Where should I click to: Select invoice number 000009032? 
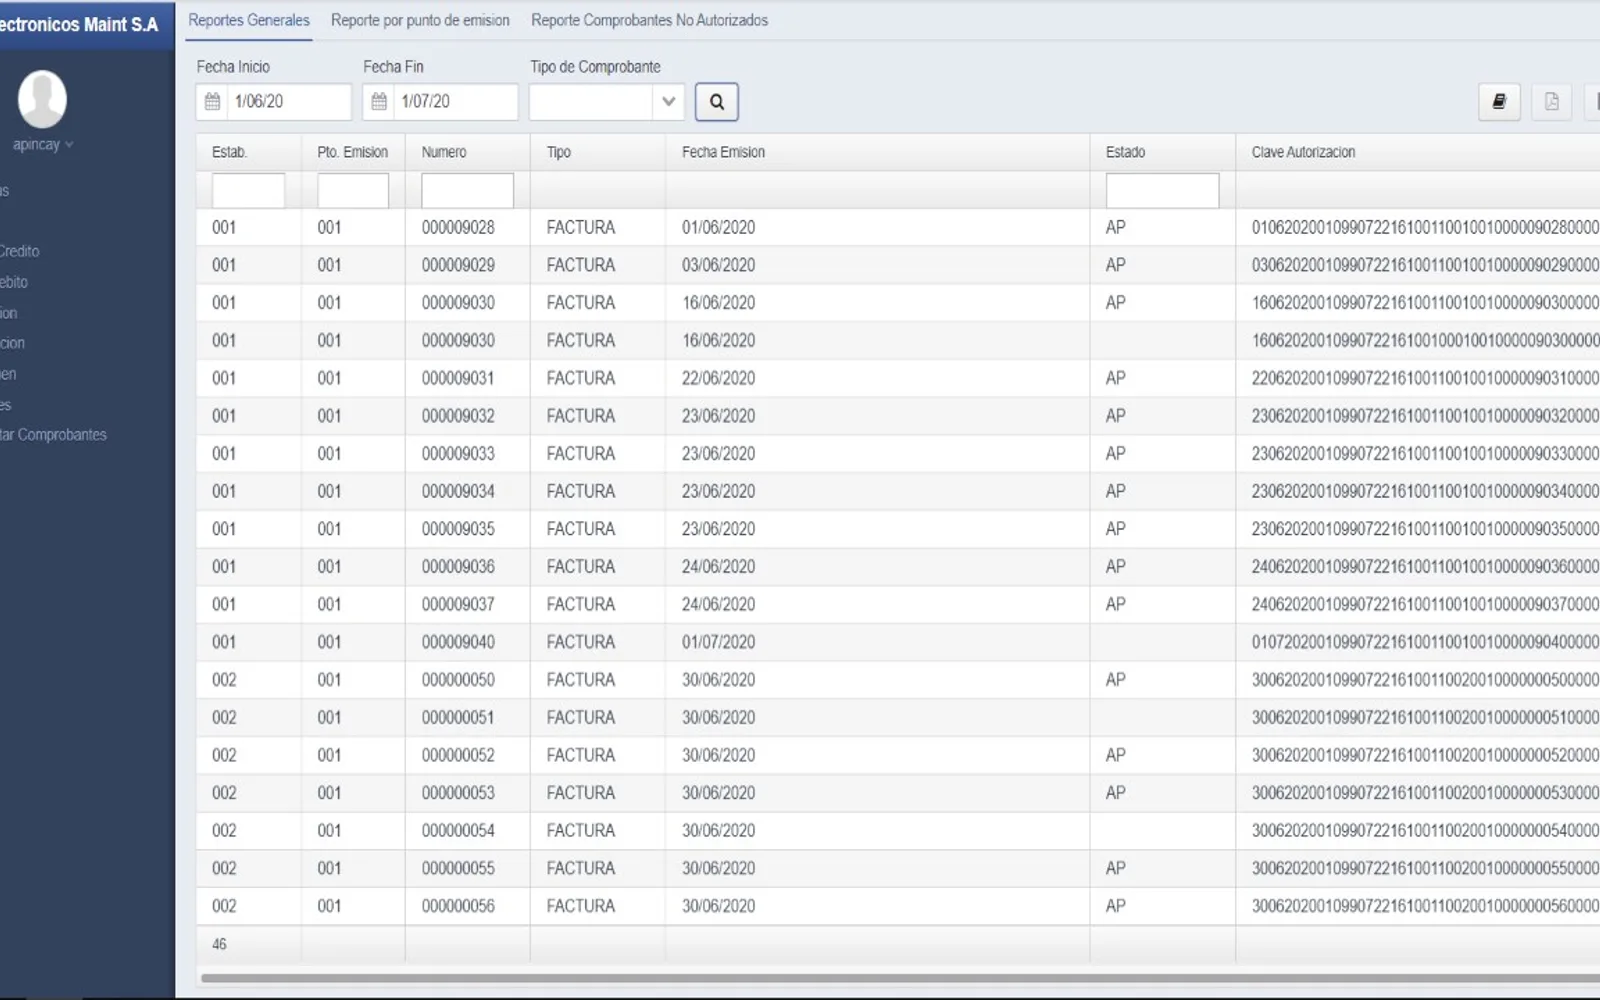click(458, 416)
